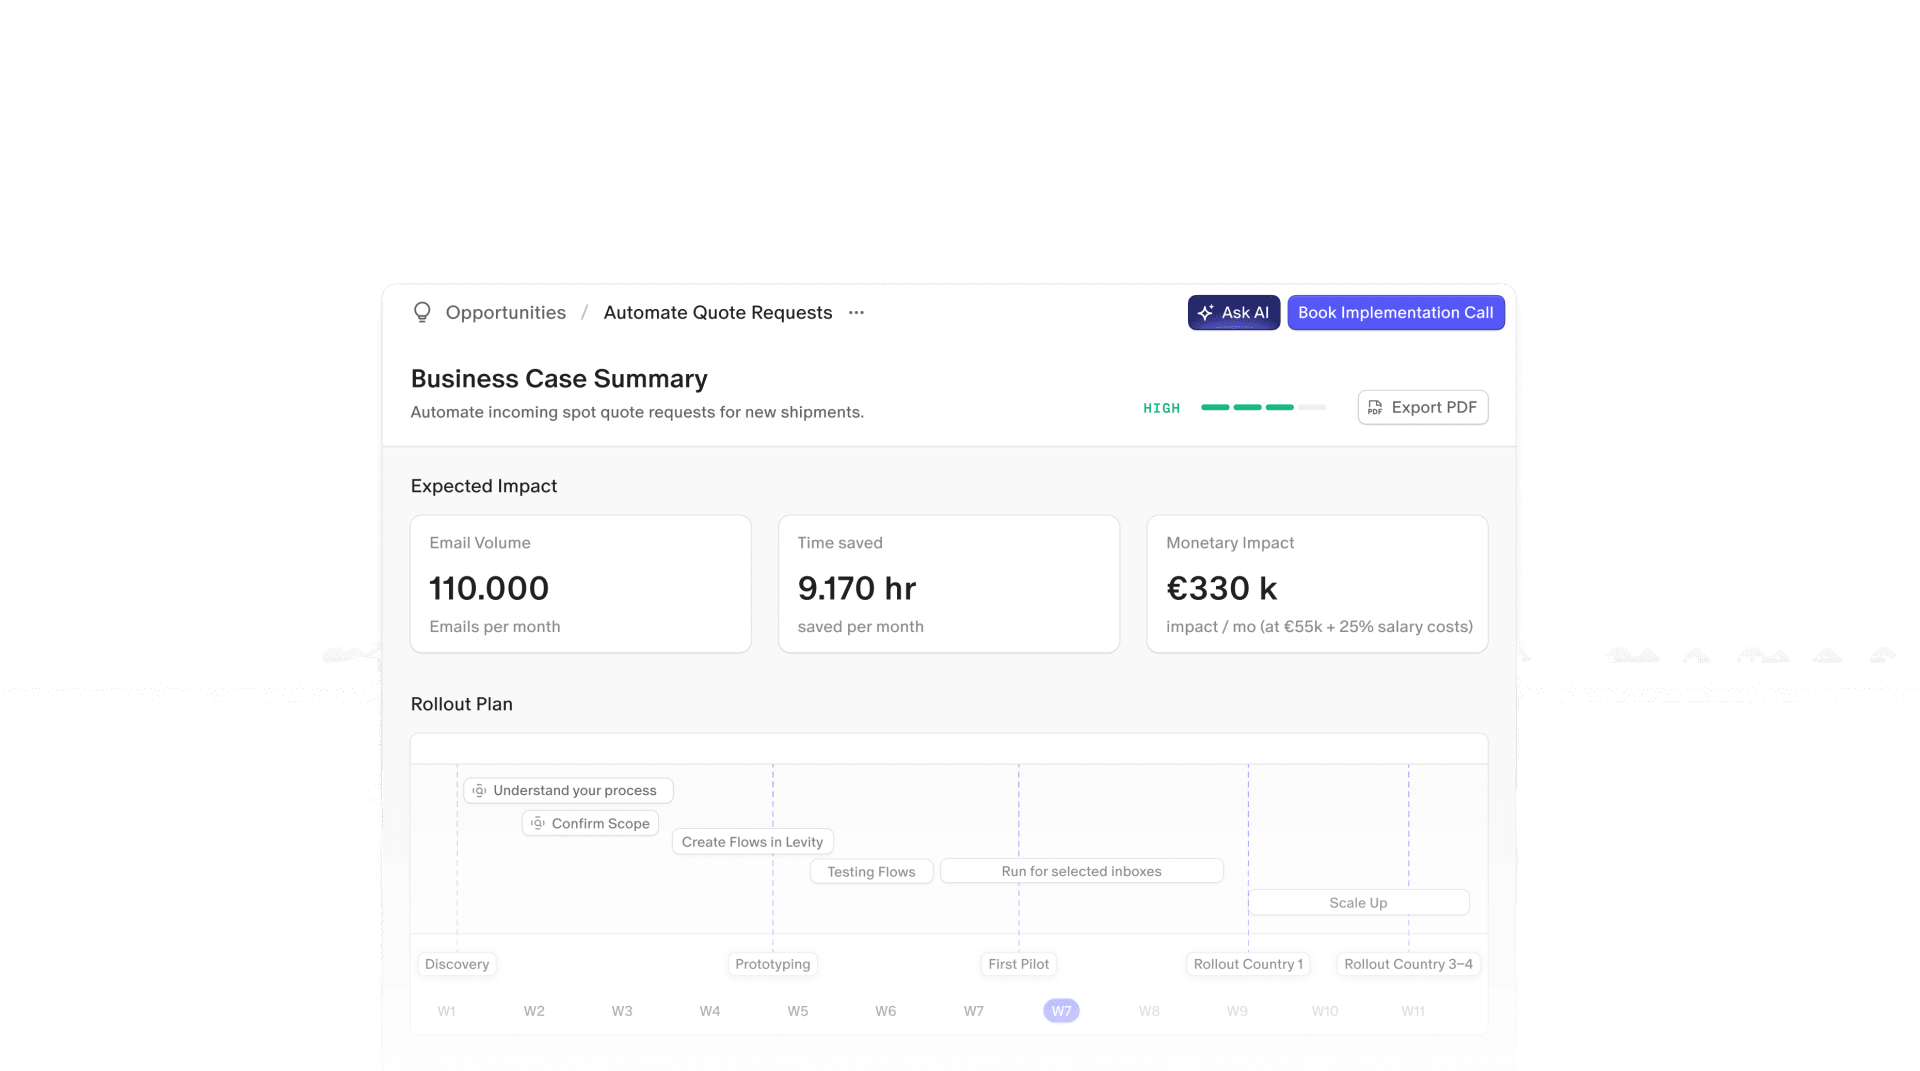Click the Discovery milestone label

[457, 965]
